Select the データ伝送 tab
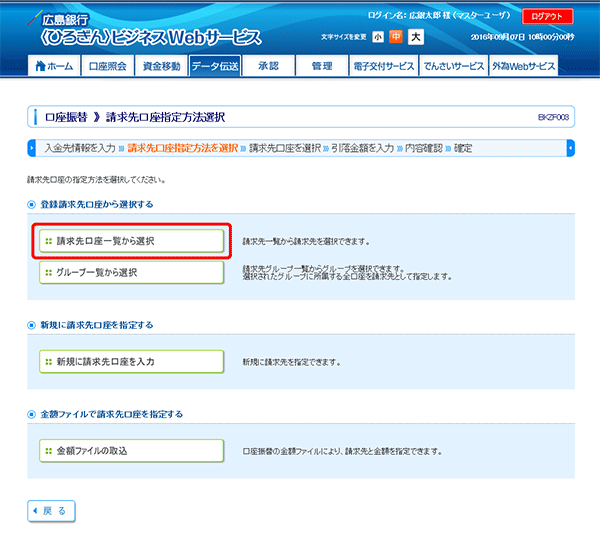The image size is (600, 552). (215, 66)
